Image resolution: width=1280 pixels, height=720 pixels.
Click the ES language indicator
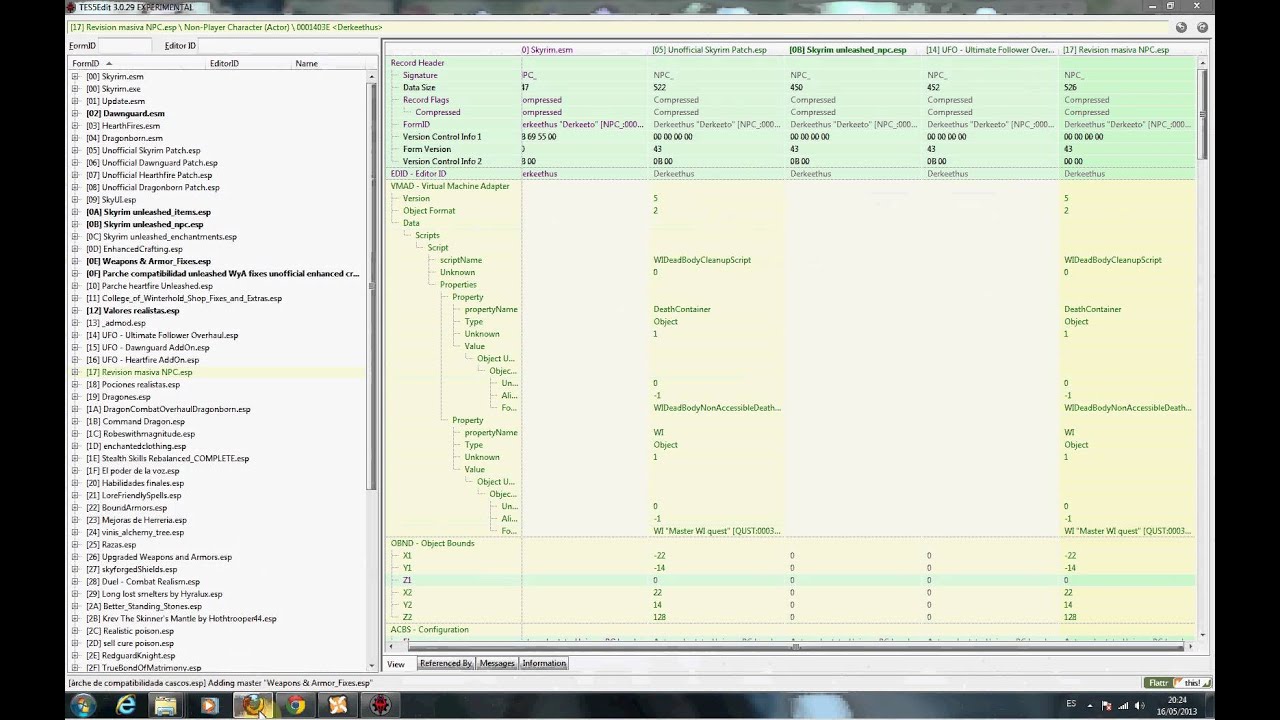(x=1071, y=704)
